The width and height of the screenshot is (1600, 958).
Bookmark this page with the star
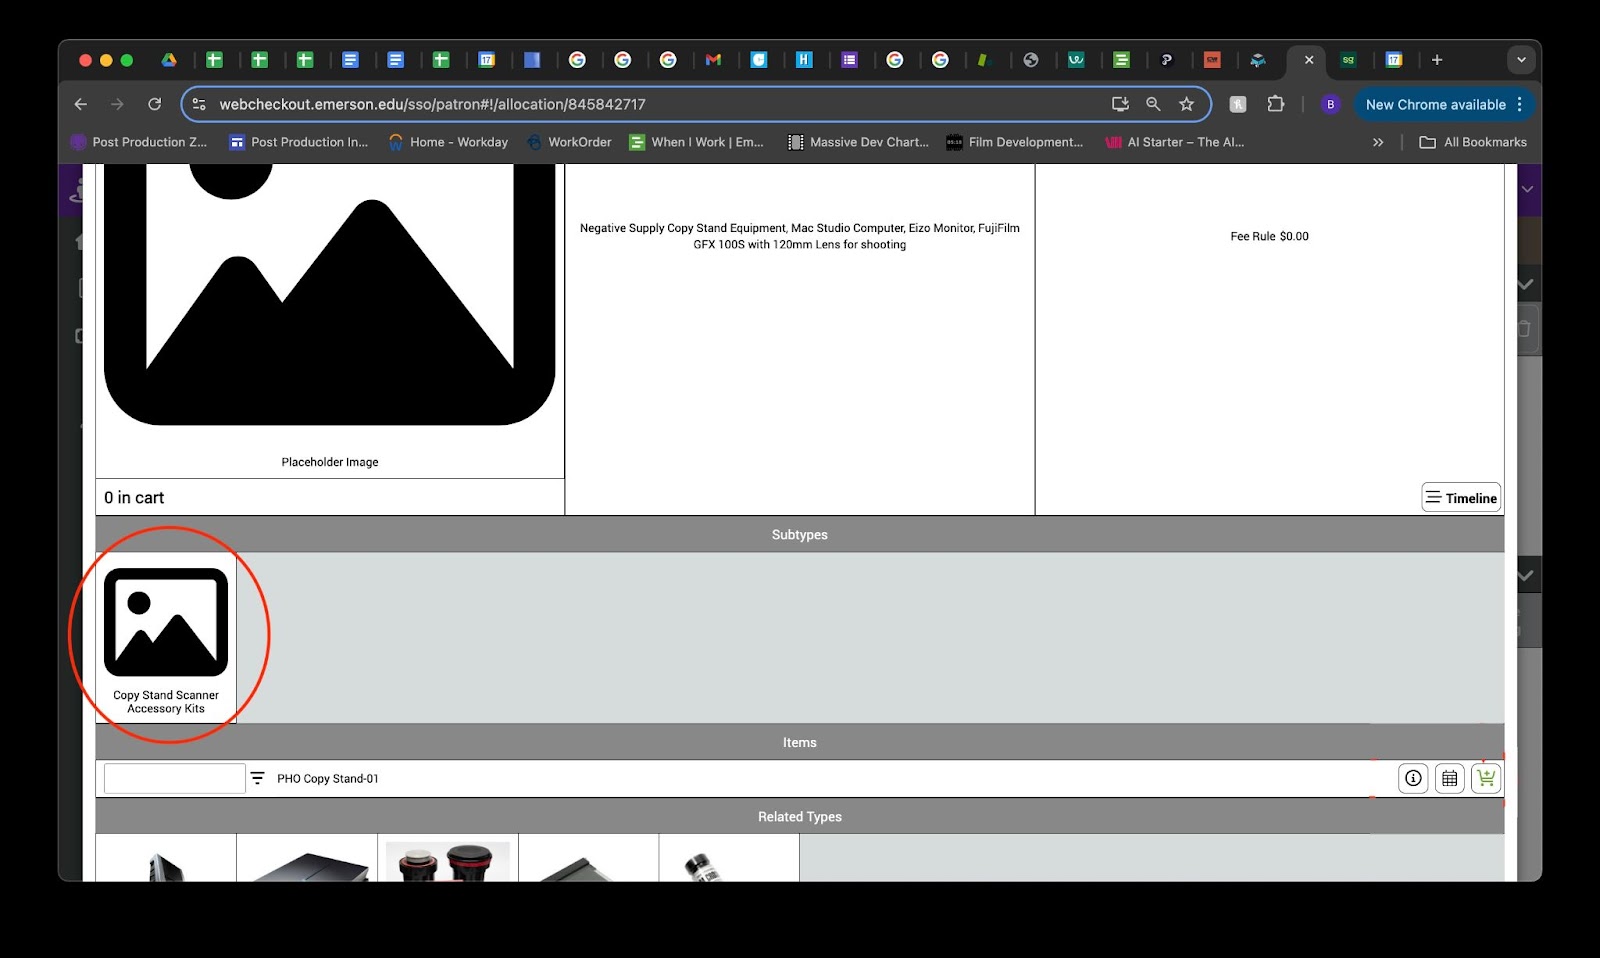click(1187, 104)
